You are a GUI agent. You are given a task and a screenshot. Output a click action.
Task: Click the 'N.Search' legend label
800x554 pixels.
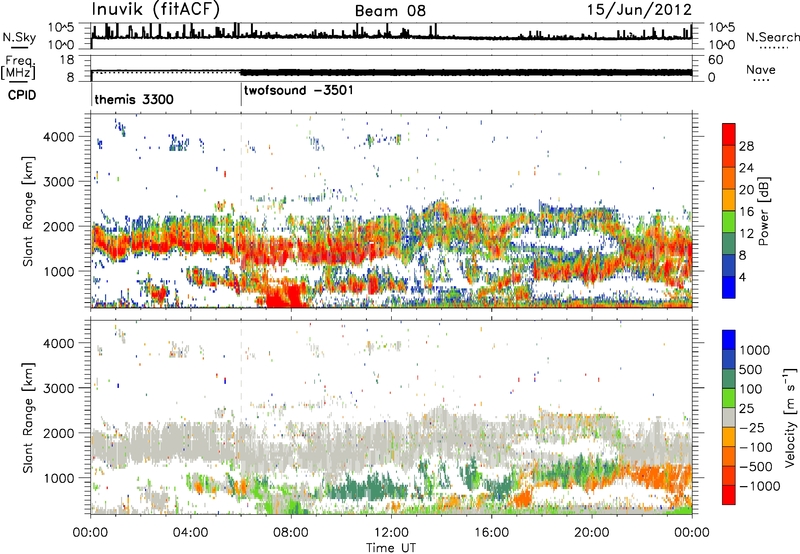772,37
